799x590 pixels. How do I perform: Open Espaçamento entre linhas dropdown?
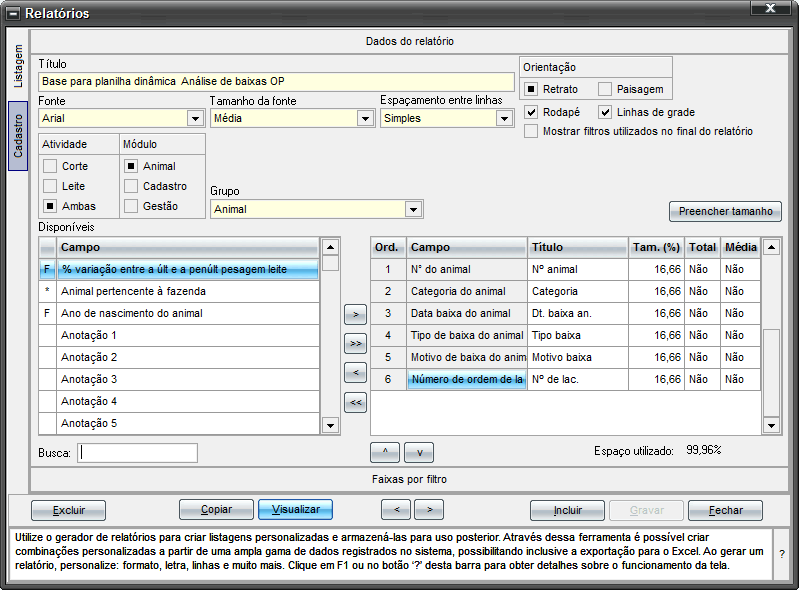pos(504,118)
